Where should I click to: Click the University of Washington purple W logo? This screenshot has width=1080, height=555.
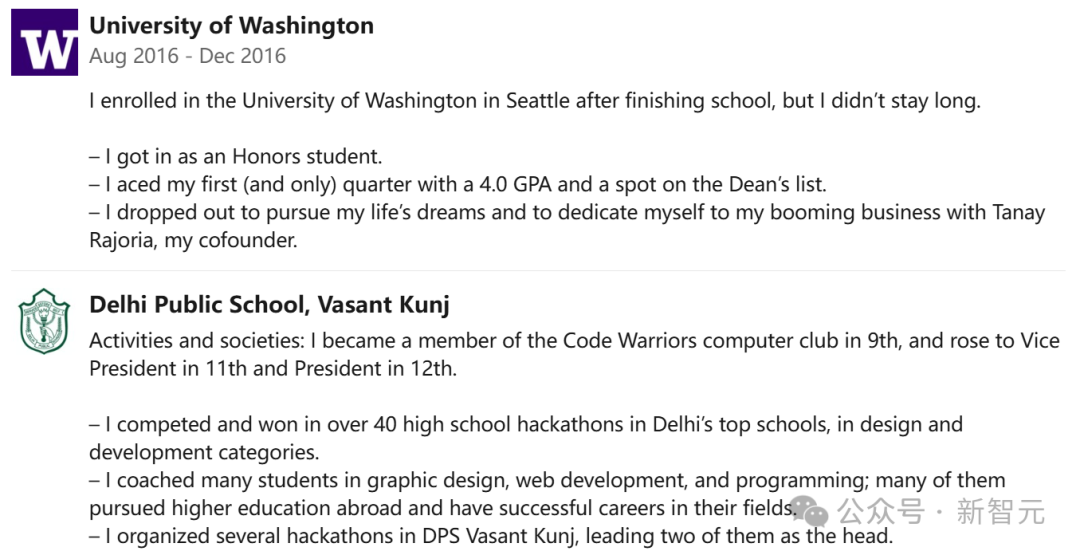click(45, 42)
